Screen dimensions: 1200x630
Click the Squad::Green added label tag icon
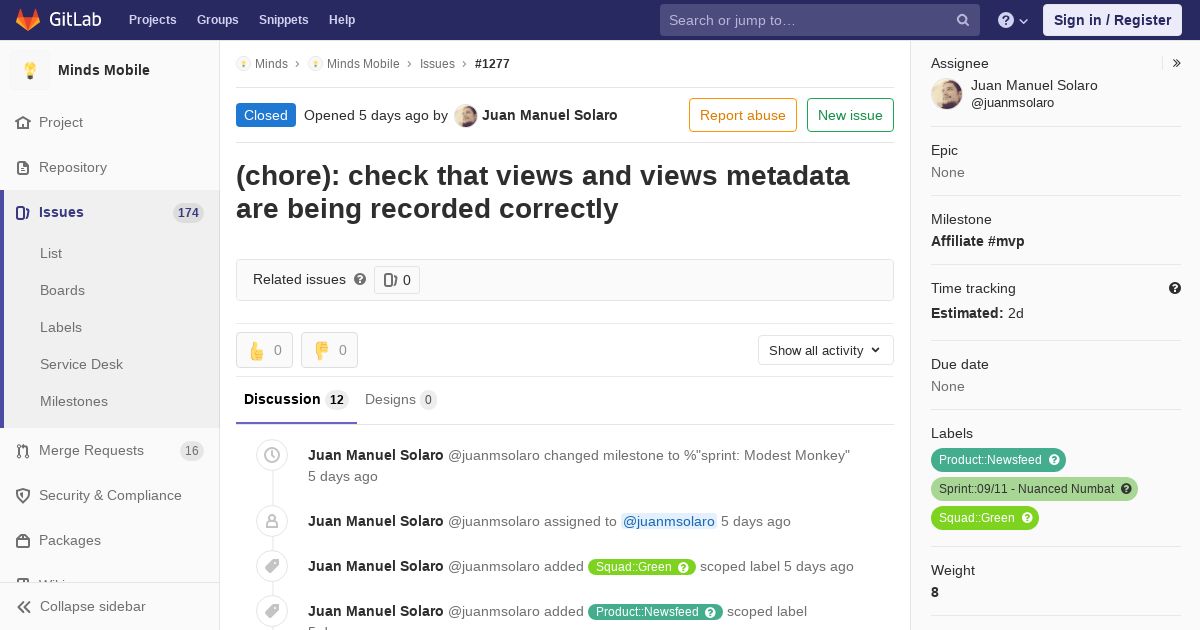pos(272,566)
